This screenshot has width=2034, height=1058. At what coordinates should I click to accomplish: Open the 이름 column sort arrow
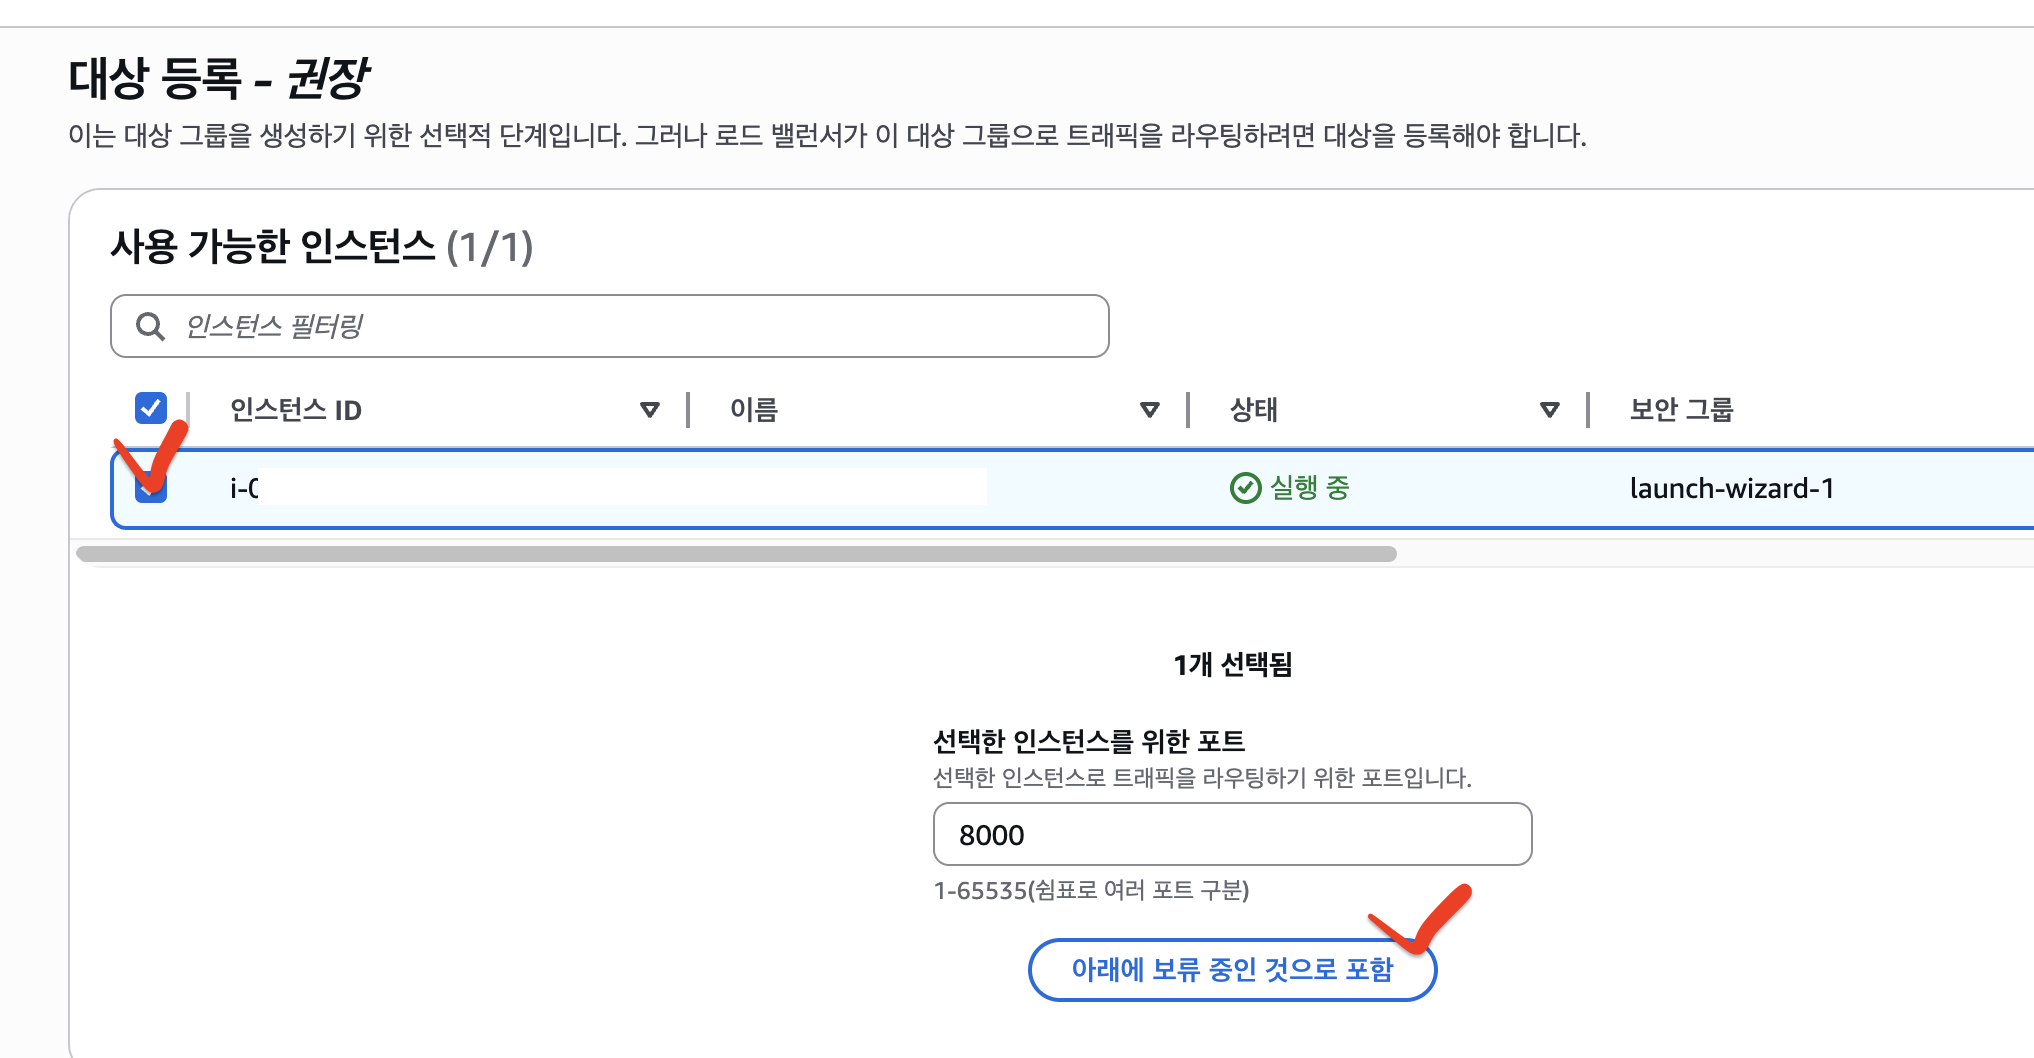pyautogui.click(x=1150, y=410)
